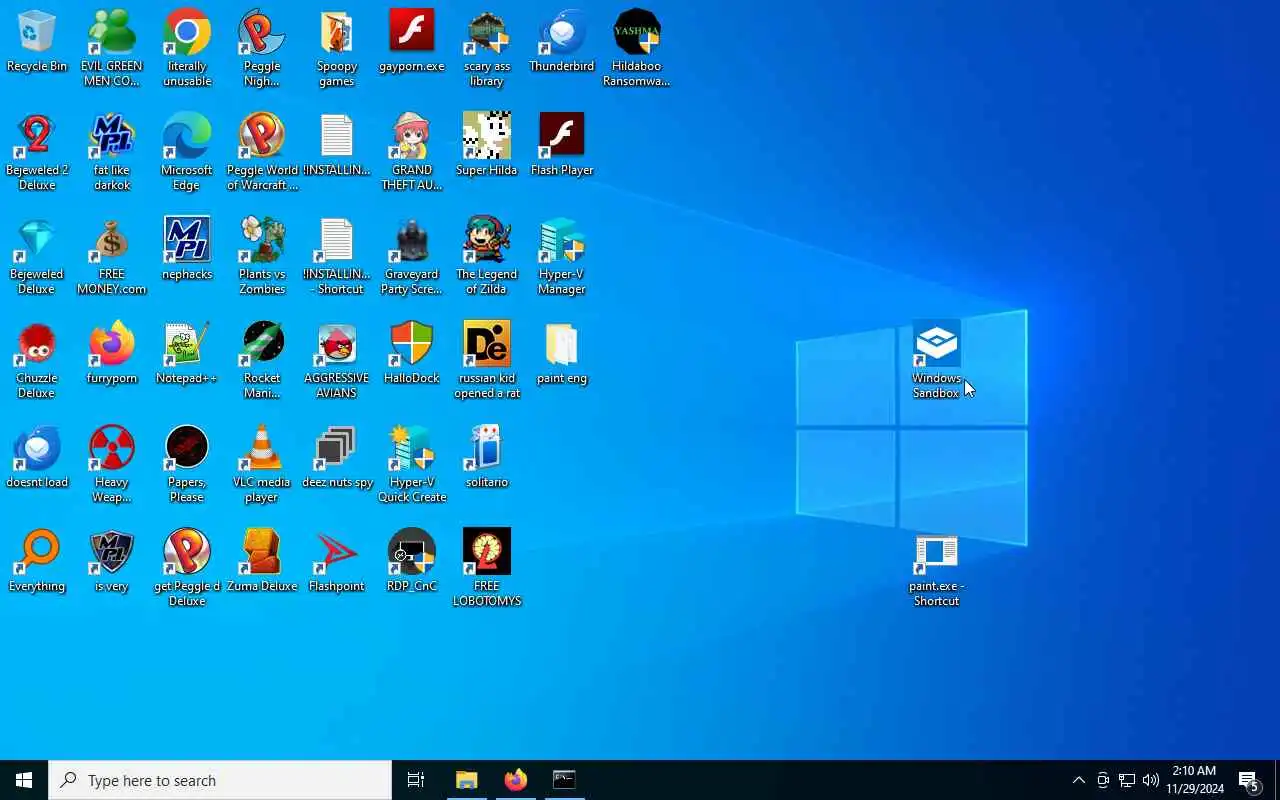This screenshot has height=800, width=1280.
Task: Select the 'fat like darkok' shortcut
Action: pos(112,152)
